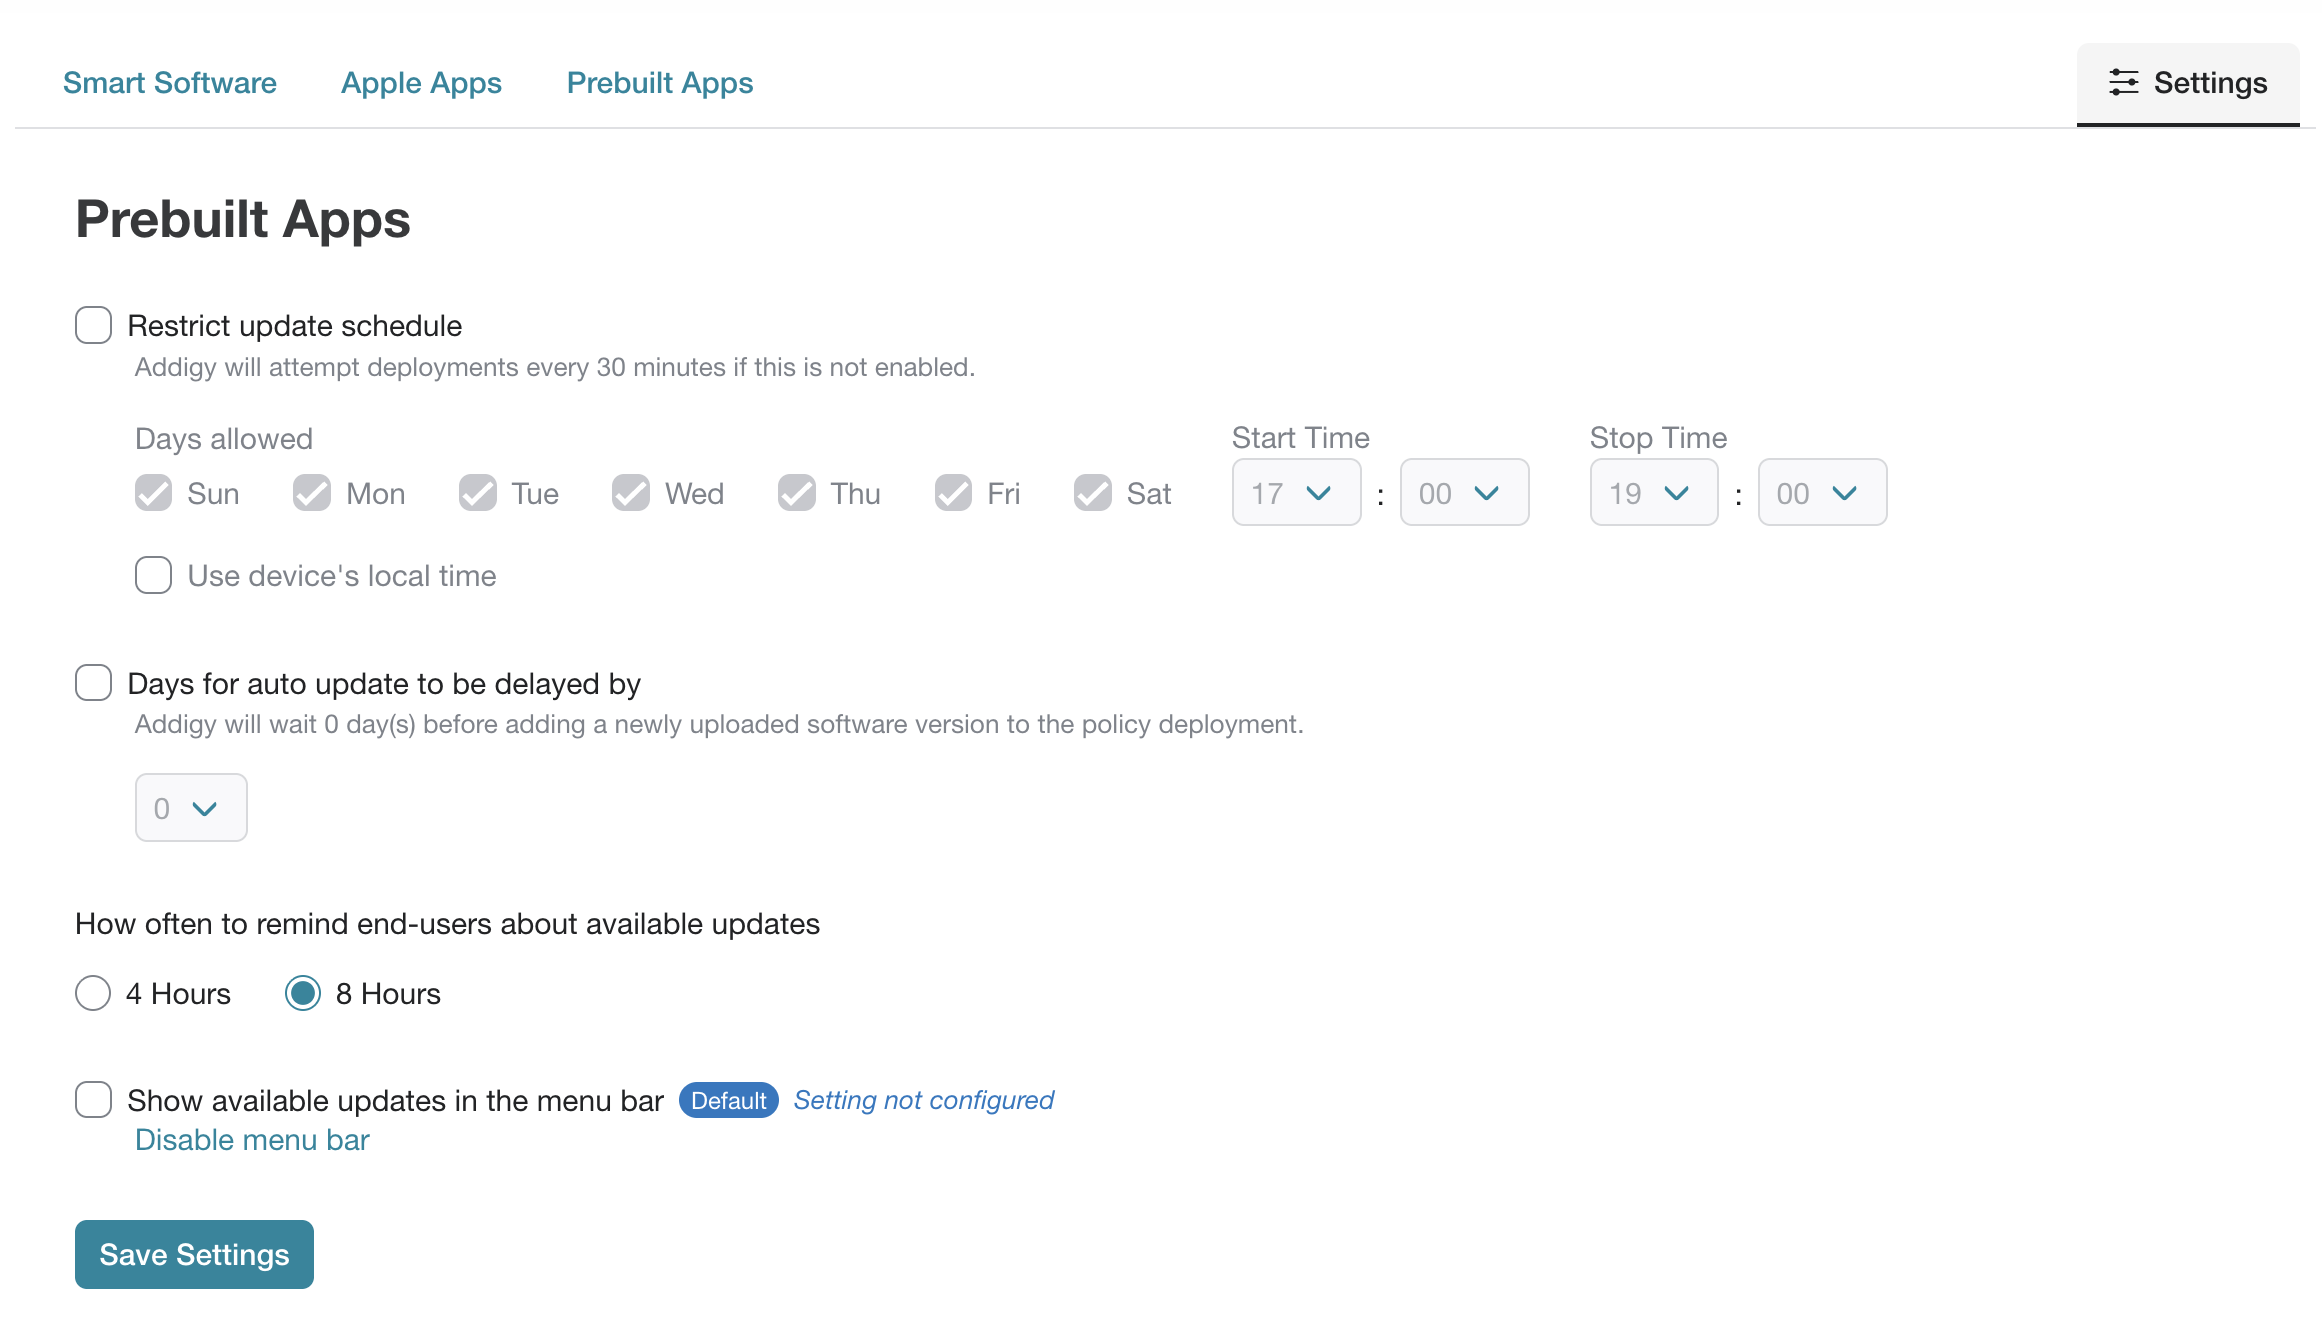This screenshot has height=1332, width=2322.
Task: Toggle the Tue day checkbox
Action: pos(478,493)
